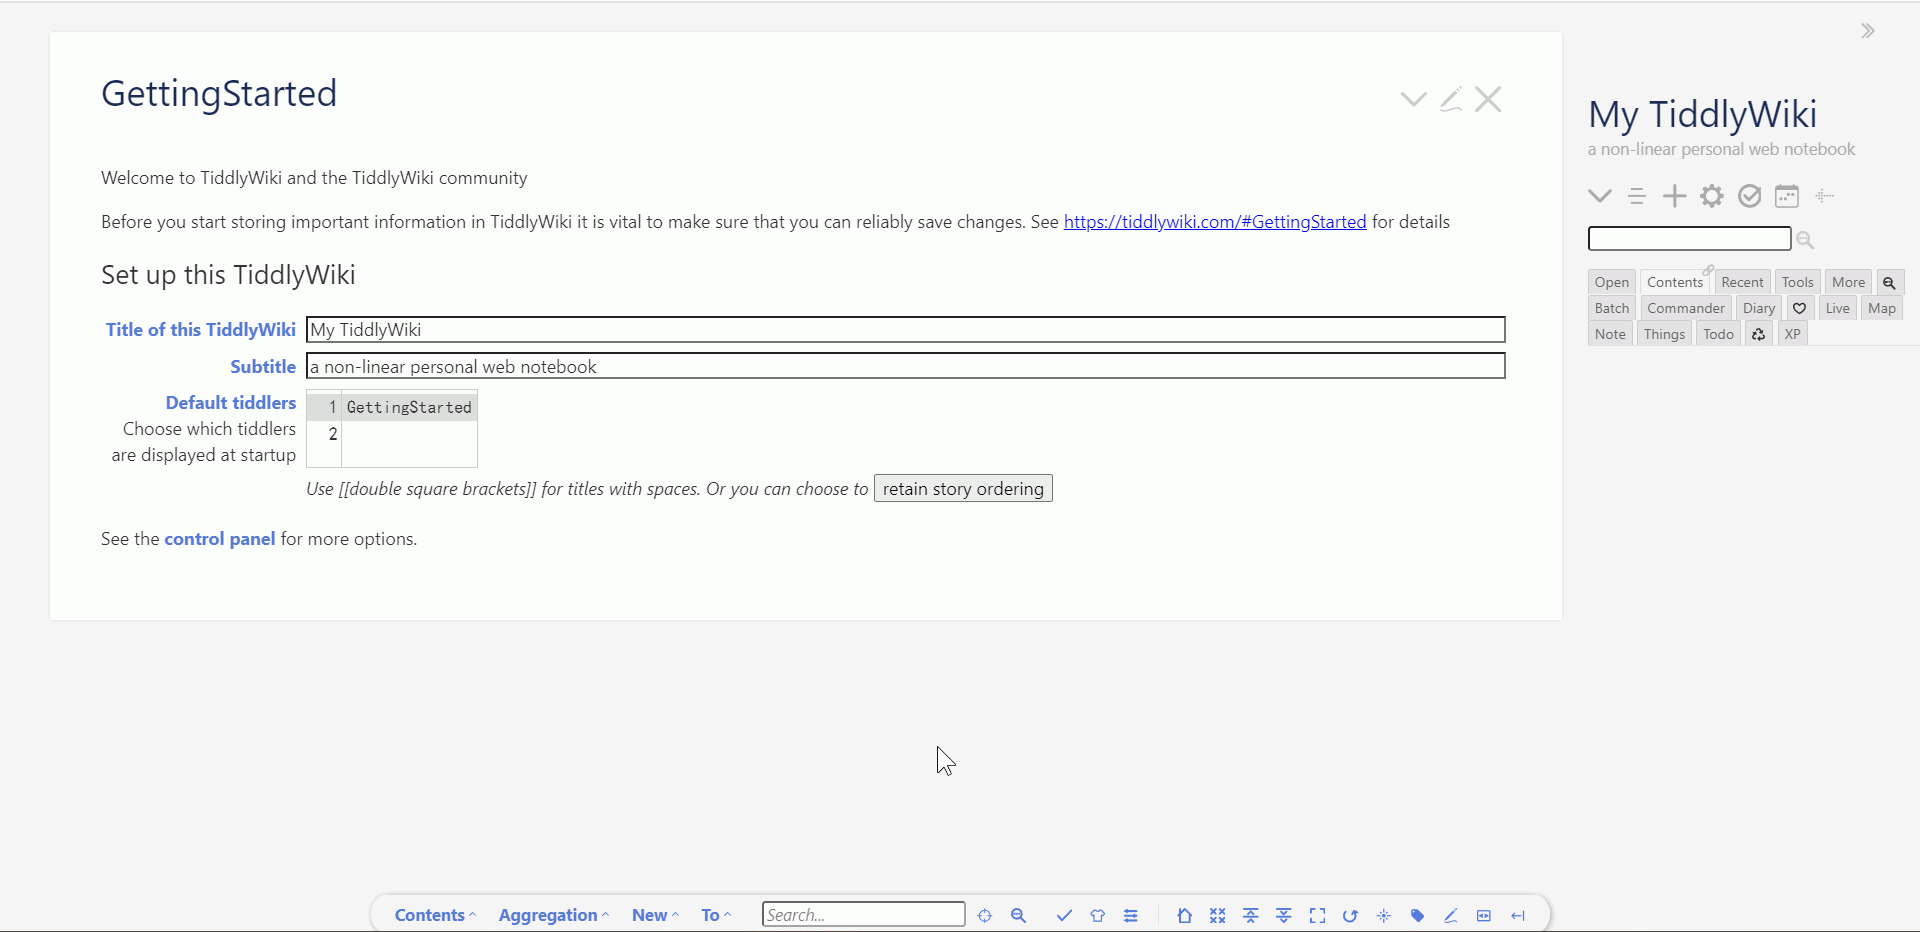
Task: Open the Aggregation dropdown in bottom bar
Action: tap(553, 915)
